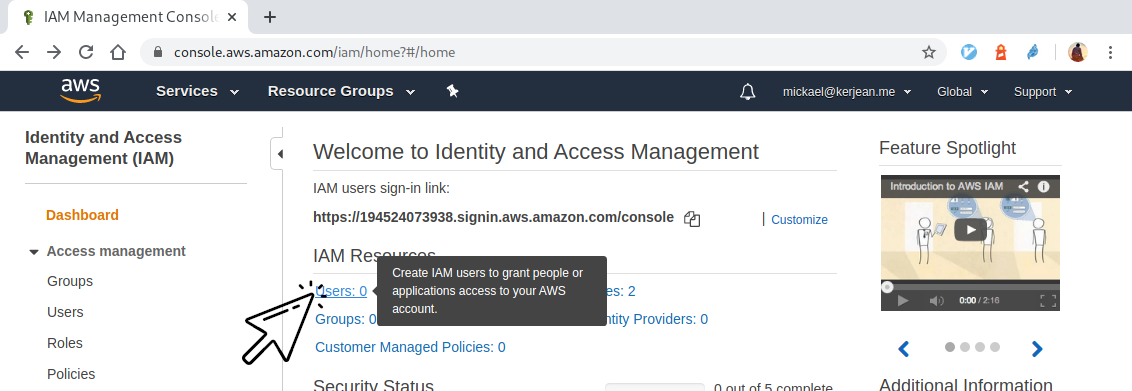Screen dimensions: 1132x391
Task: Select the third spotlight carousel dot
Action: tap(980, 347)
